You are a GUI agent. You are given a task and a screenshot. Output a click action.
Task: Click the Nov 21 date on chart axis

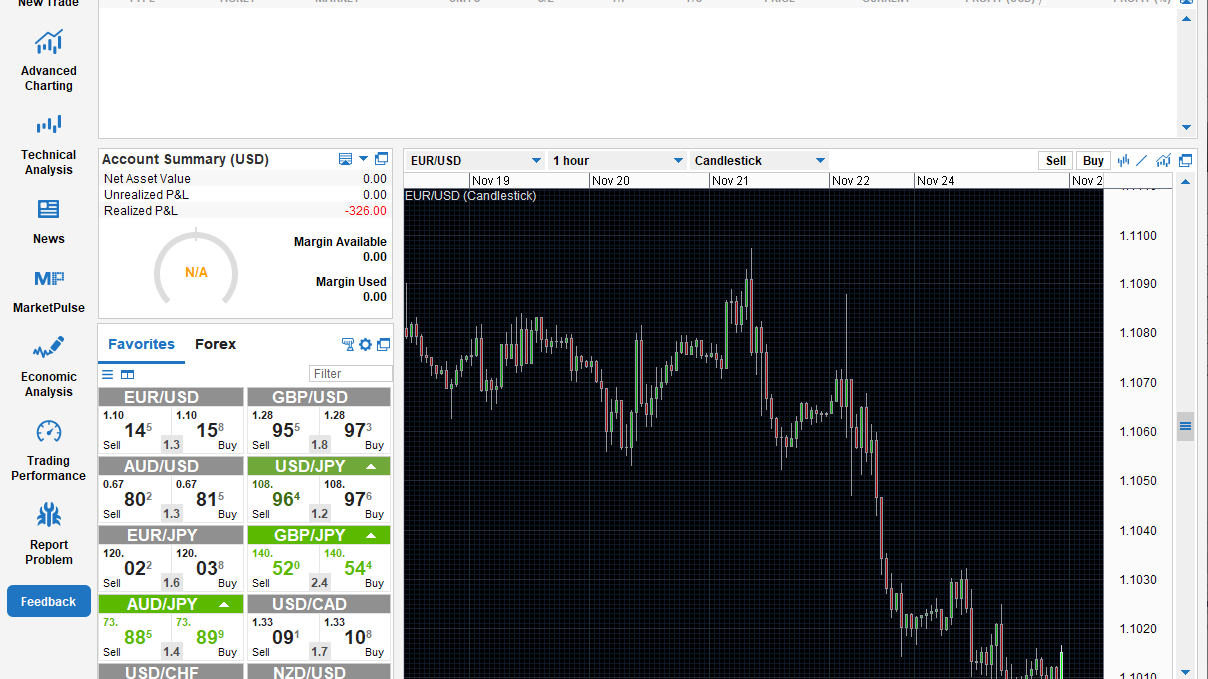[730, 181]
